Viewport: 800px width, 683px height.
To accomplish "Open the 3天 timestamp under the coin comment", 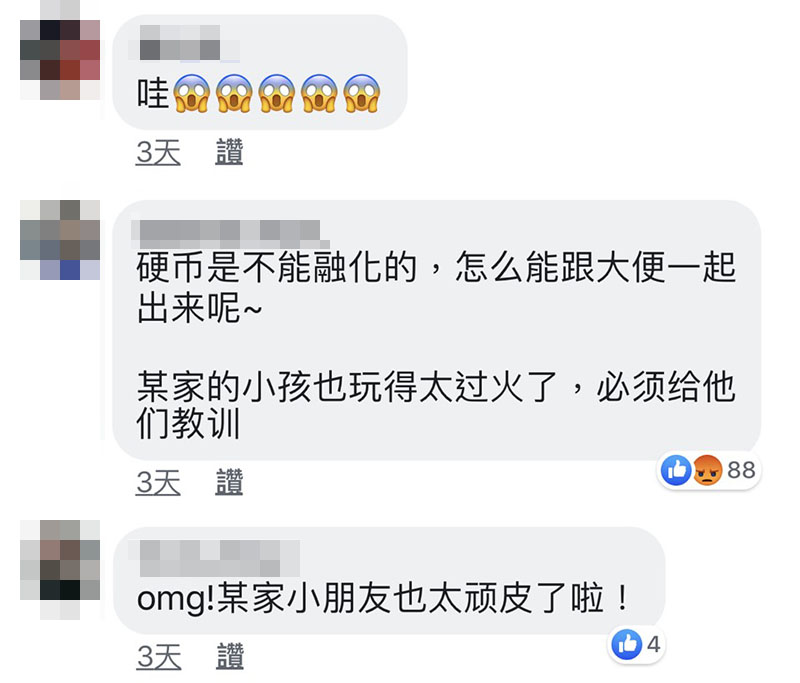I will (x=158, y=482).
